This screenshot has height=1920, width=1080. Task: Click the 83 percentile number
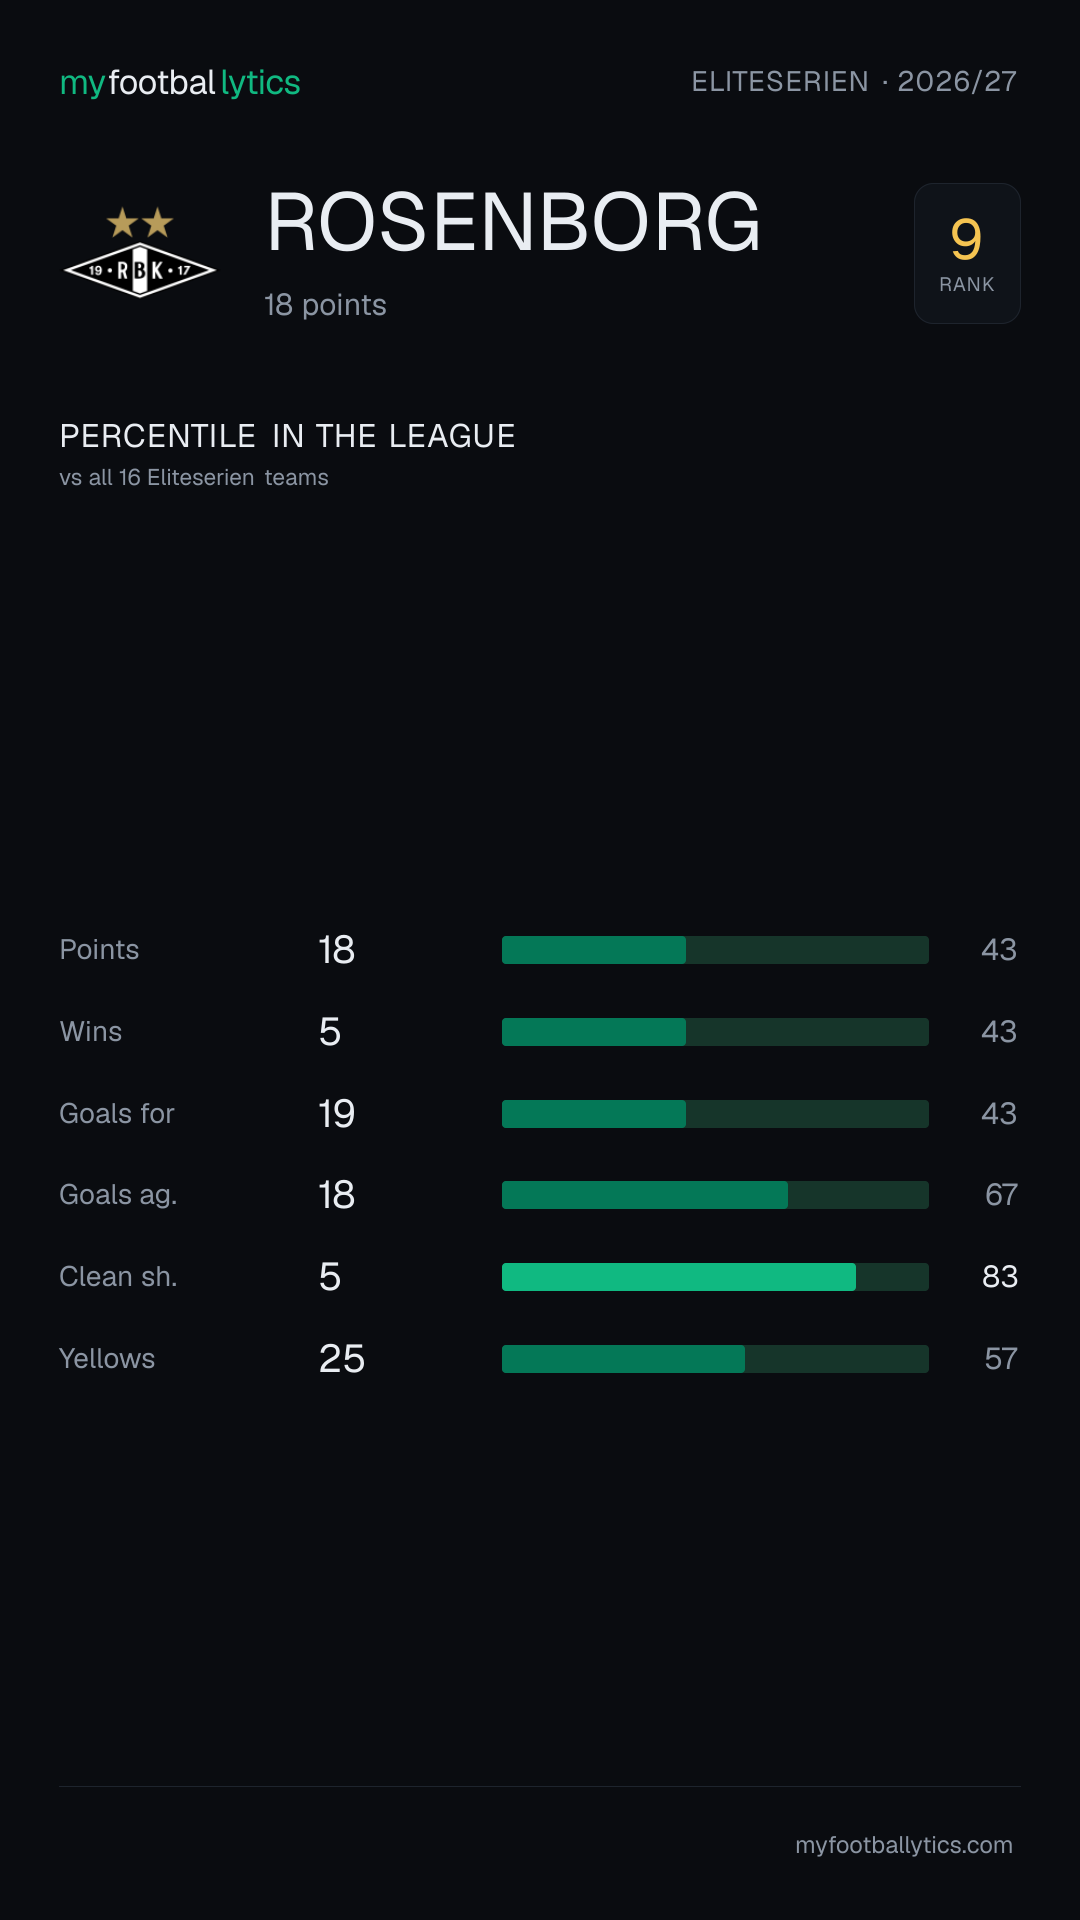tap(1000, 1277)
